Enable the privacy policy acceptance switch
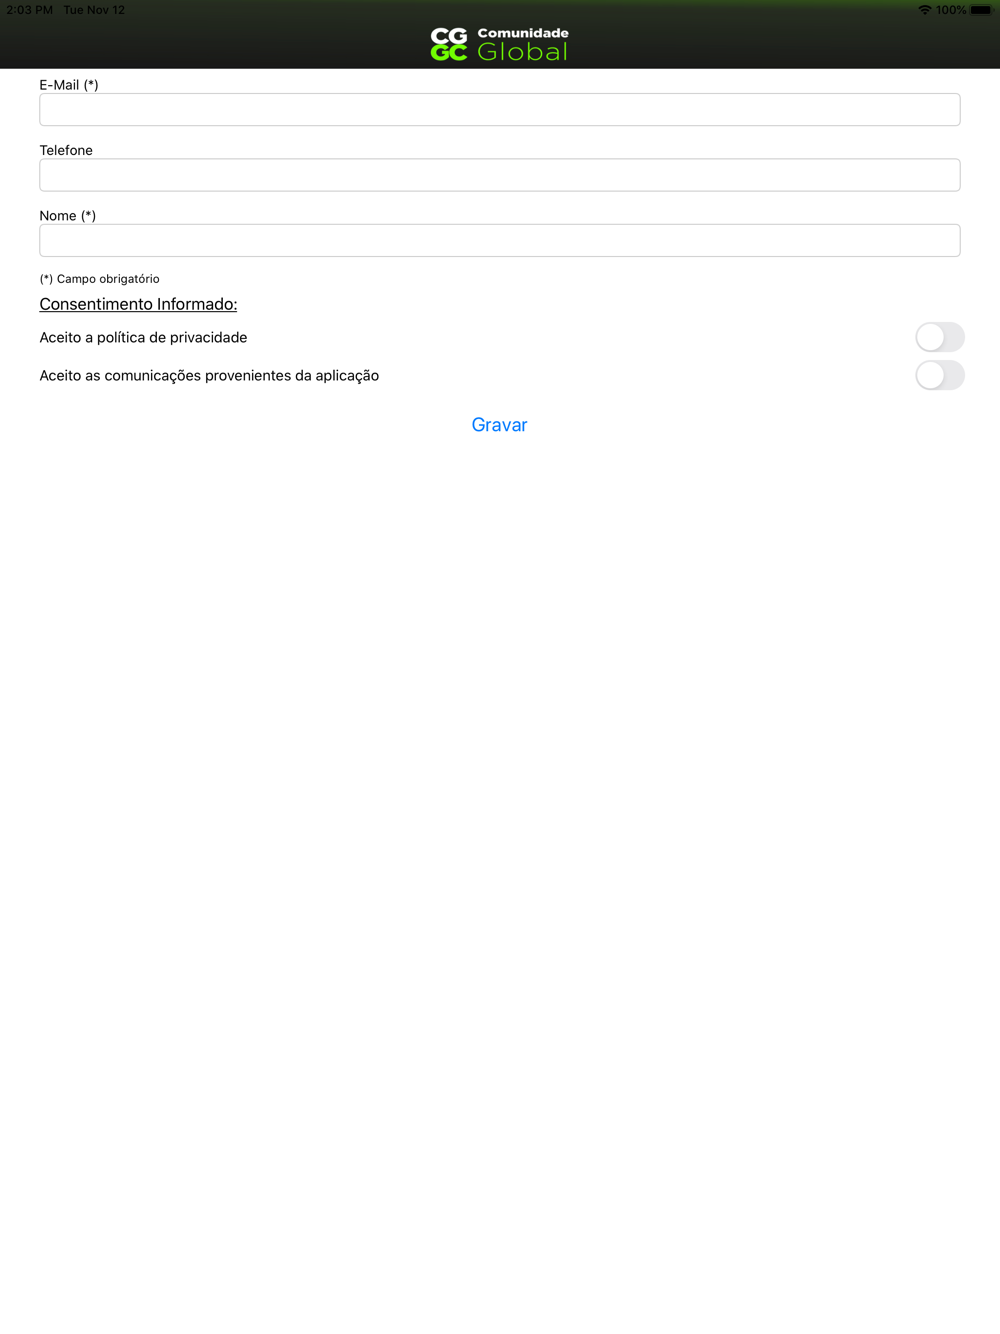Viewport: 1000px width, 1334px height. click(940, 337)
